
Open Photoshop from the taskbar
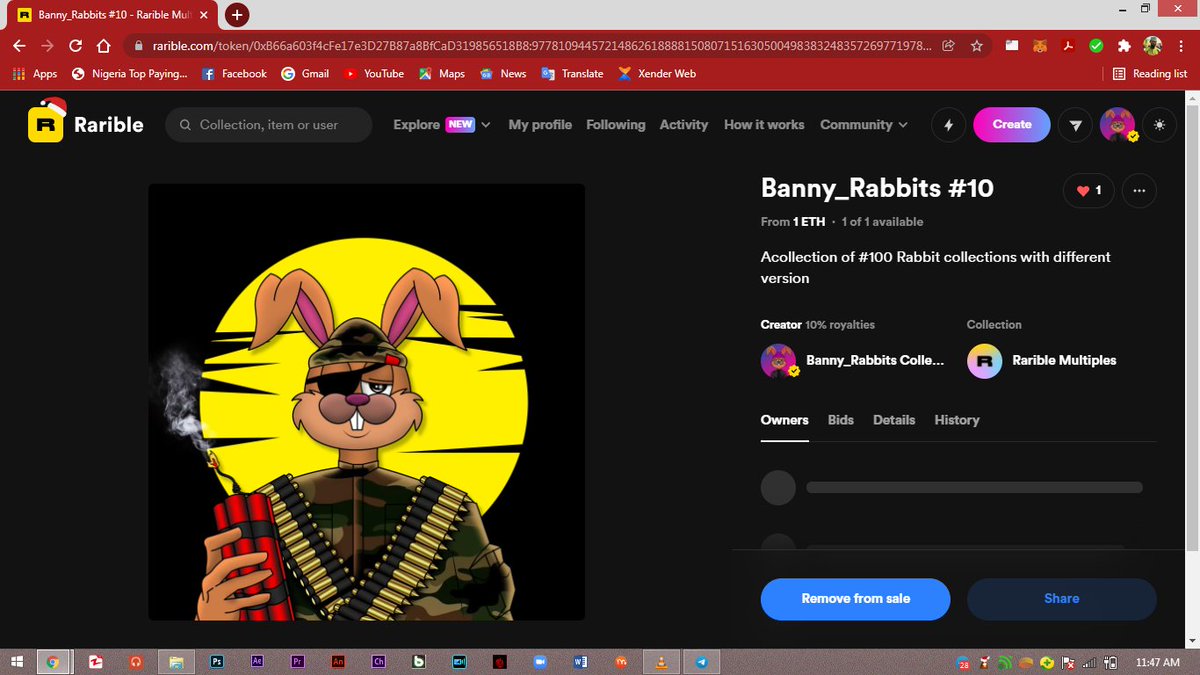point(216,661)
